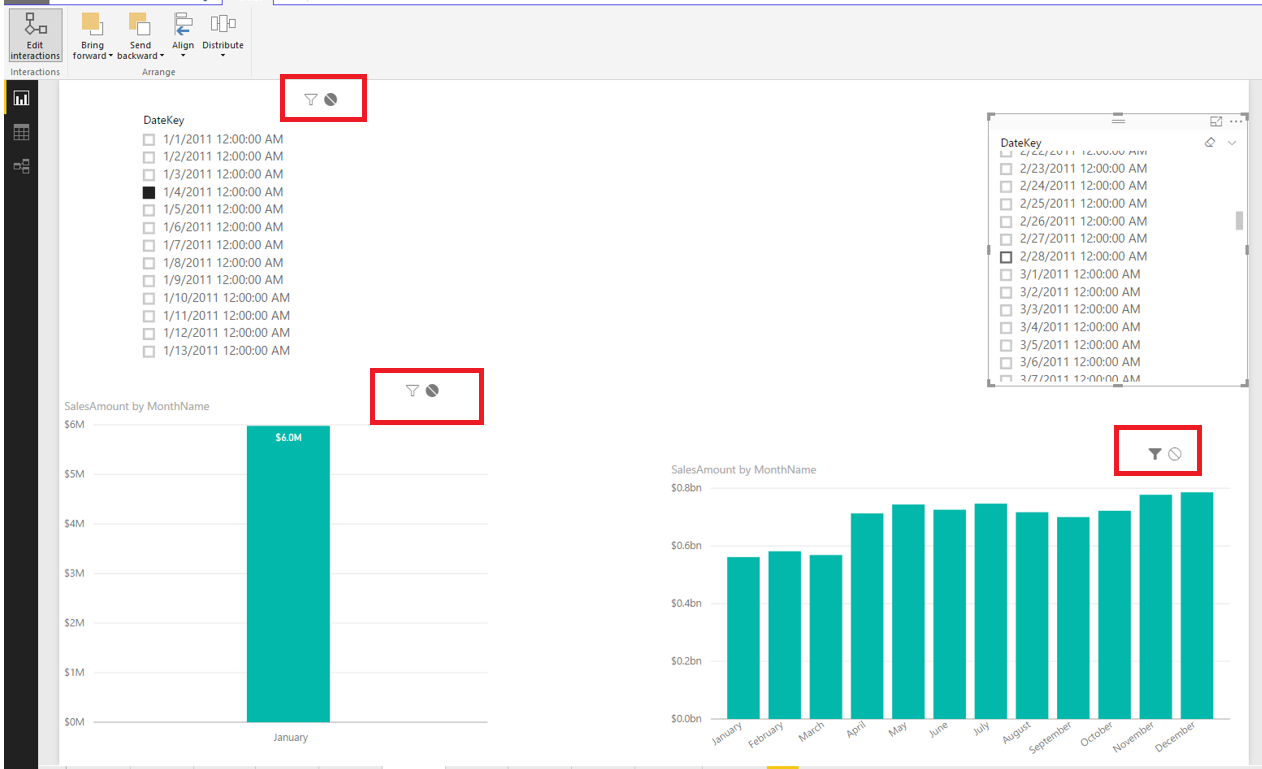Image resolution: width=1262 pixels, height=769 pixels.
Task: Click none icon above left DateKey slicer
Action: 331,99
